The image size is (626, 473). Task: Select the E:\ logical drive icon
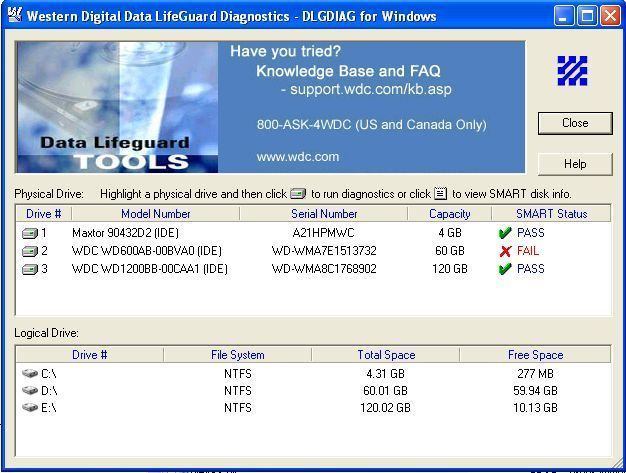tap(30, 408)
